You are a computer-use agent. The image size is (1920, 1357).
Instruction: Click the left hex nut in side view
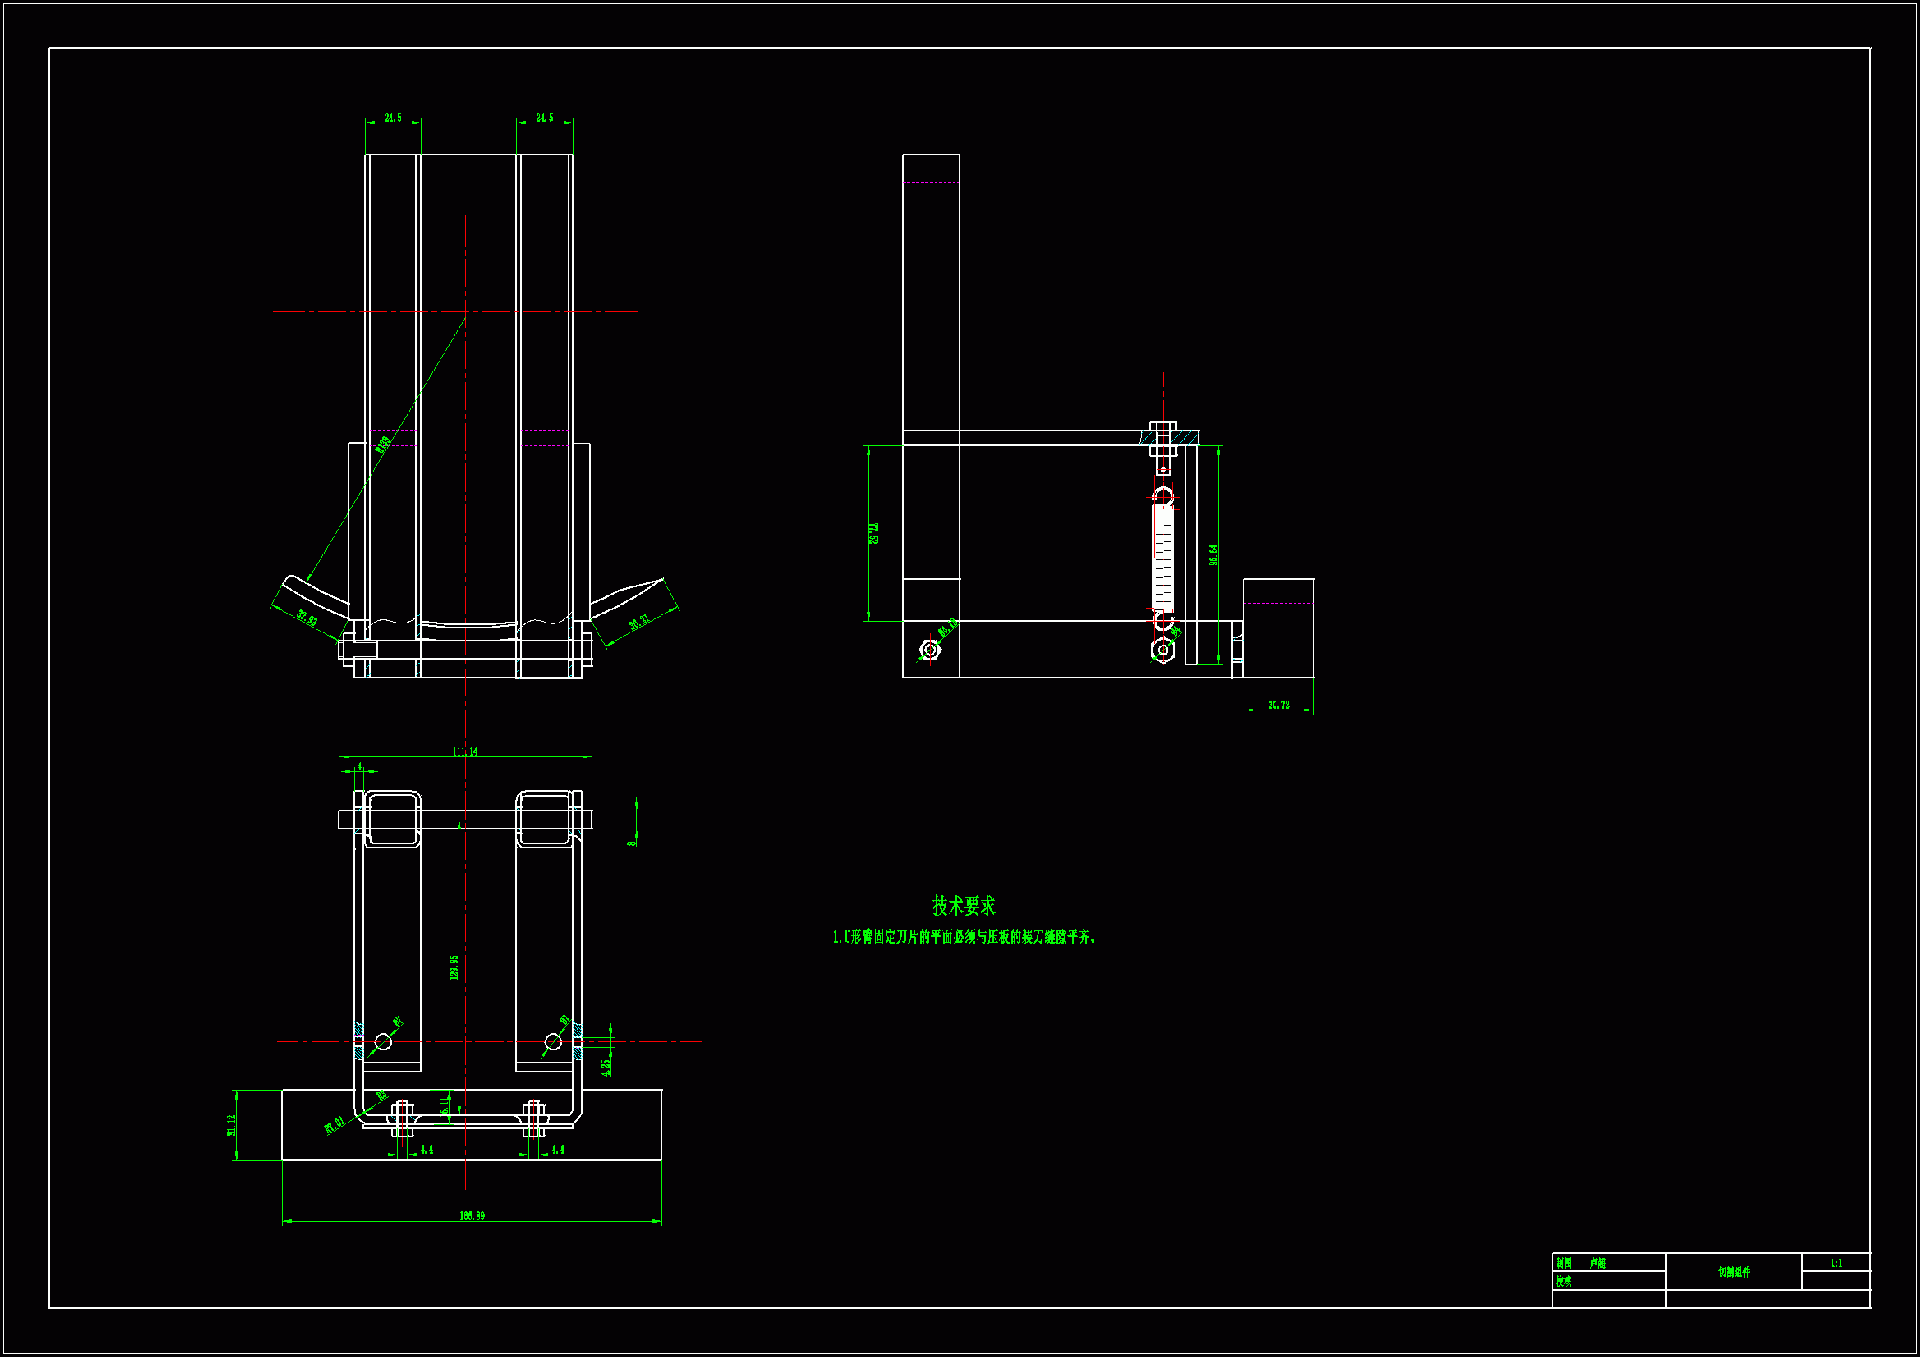tap(930, 651)
